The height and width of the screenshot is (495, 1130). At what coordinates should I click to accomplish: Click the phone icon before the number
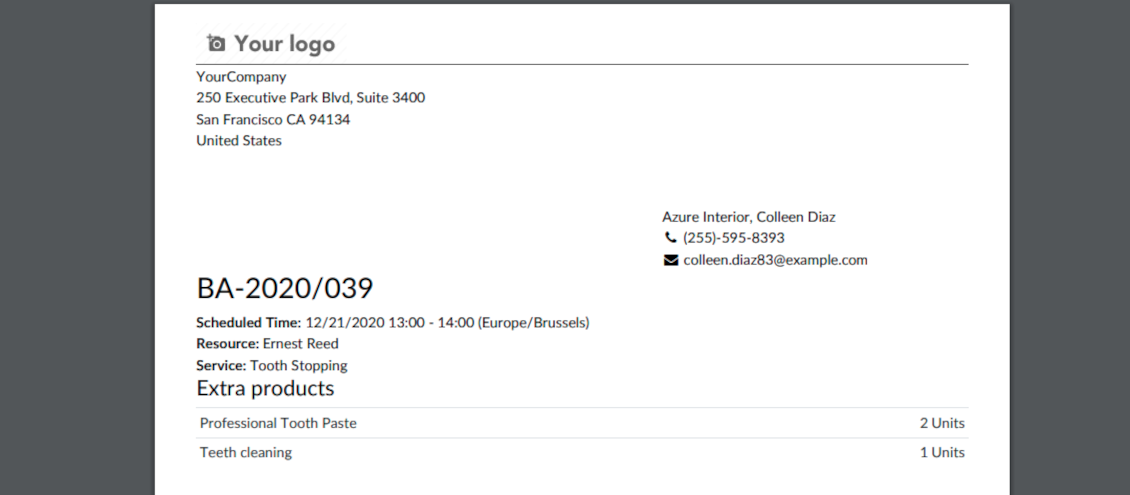[670, 238]
